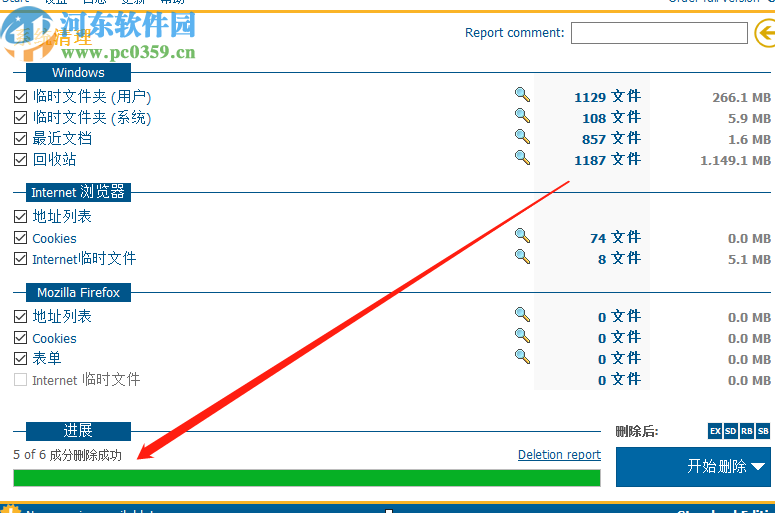This screenshot has width=775, height=513.
Task: Open the Deletion report link
Action: pyautogui.click(x=559, y=455)
